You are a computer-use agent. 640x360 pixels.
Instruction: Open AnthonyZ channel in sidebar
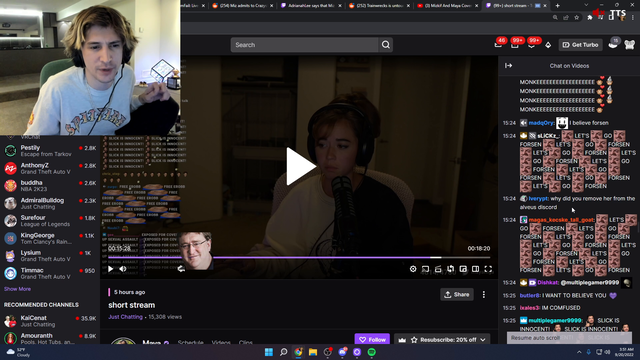point(50,168)
